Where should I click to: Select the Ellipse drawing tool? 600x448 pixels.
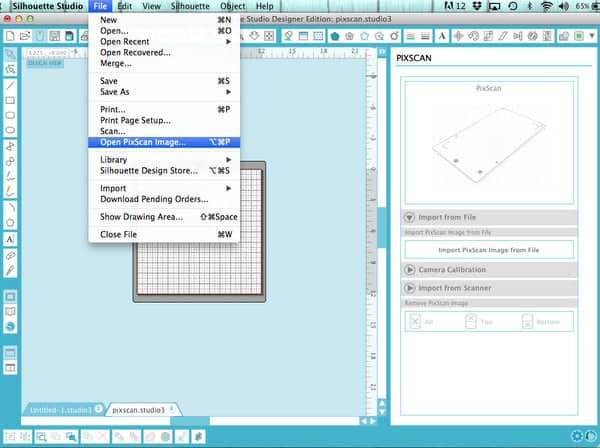coord(10,130)
